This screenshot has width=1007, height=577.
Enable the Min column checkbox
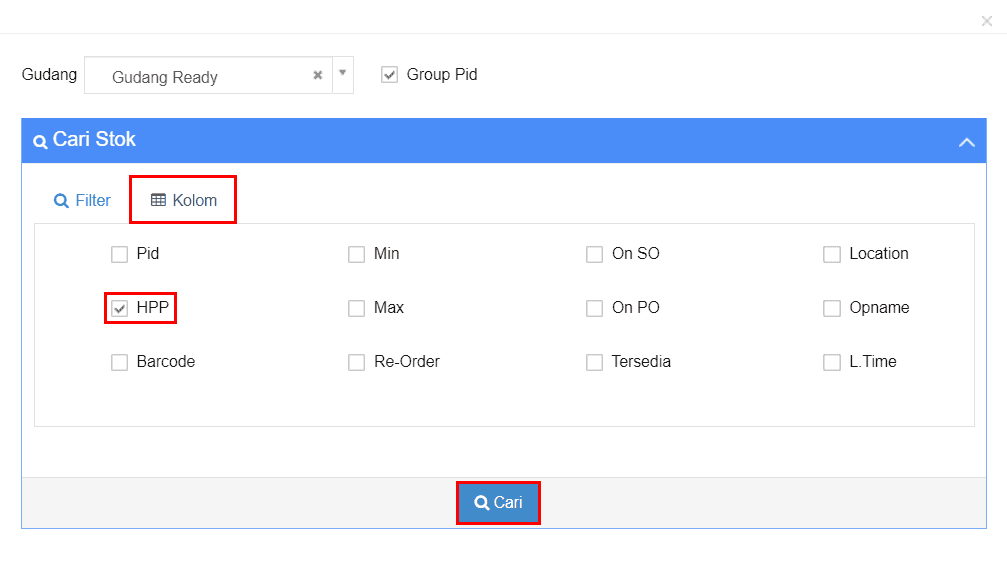(x=357, y=254)
